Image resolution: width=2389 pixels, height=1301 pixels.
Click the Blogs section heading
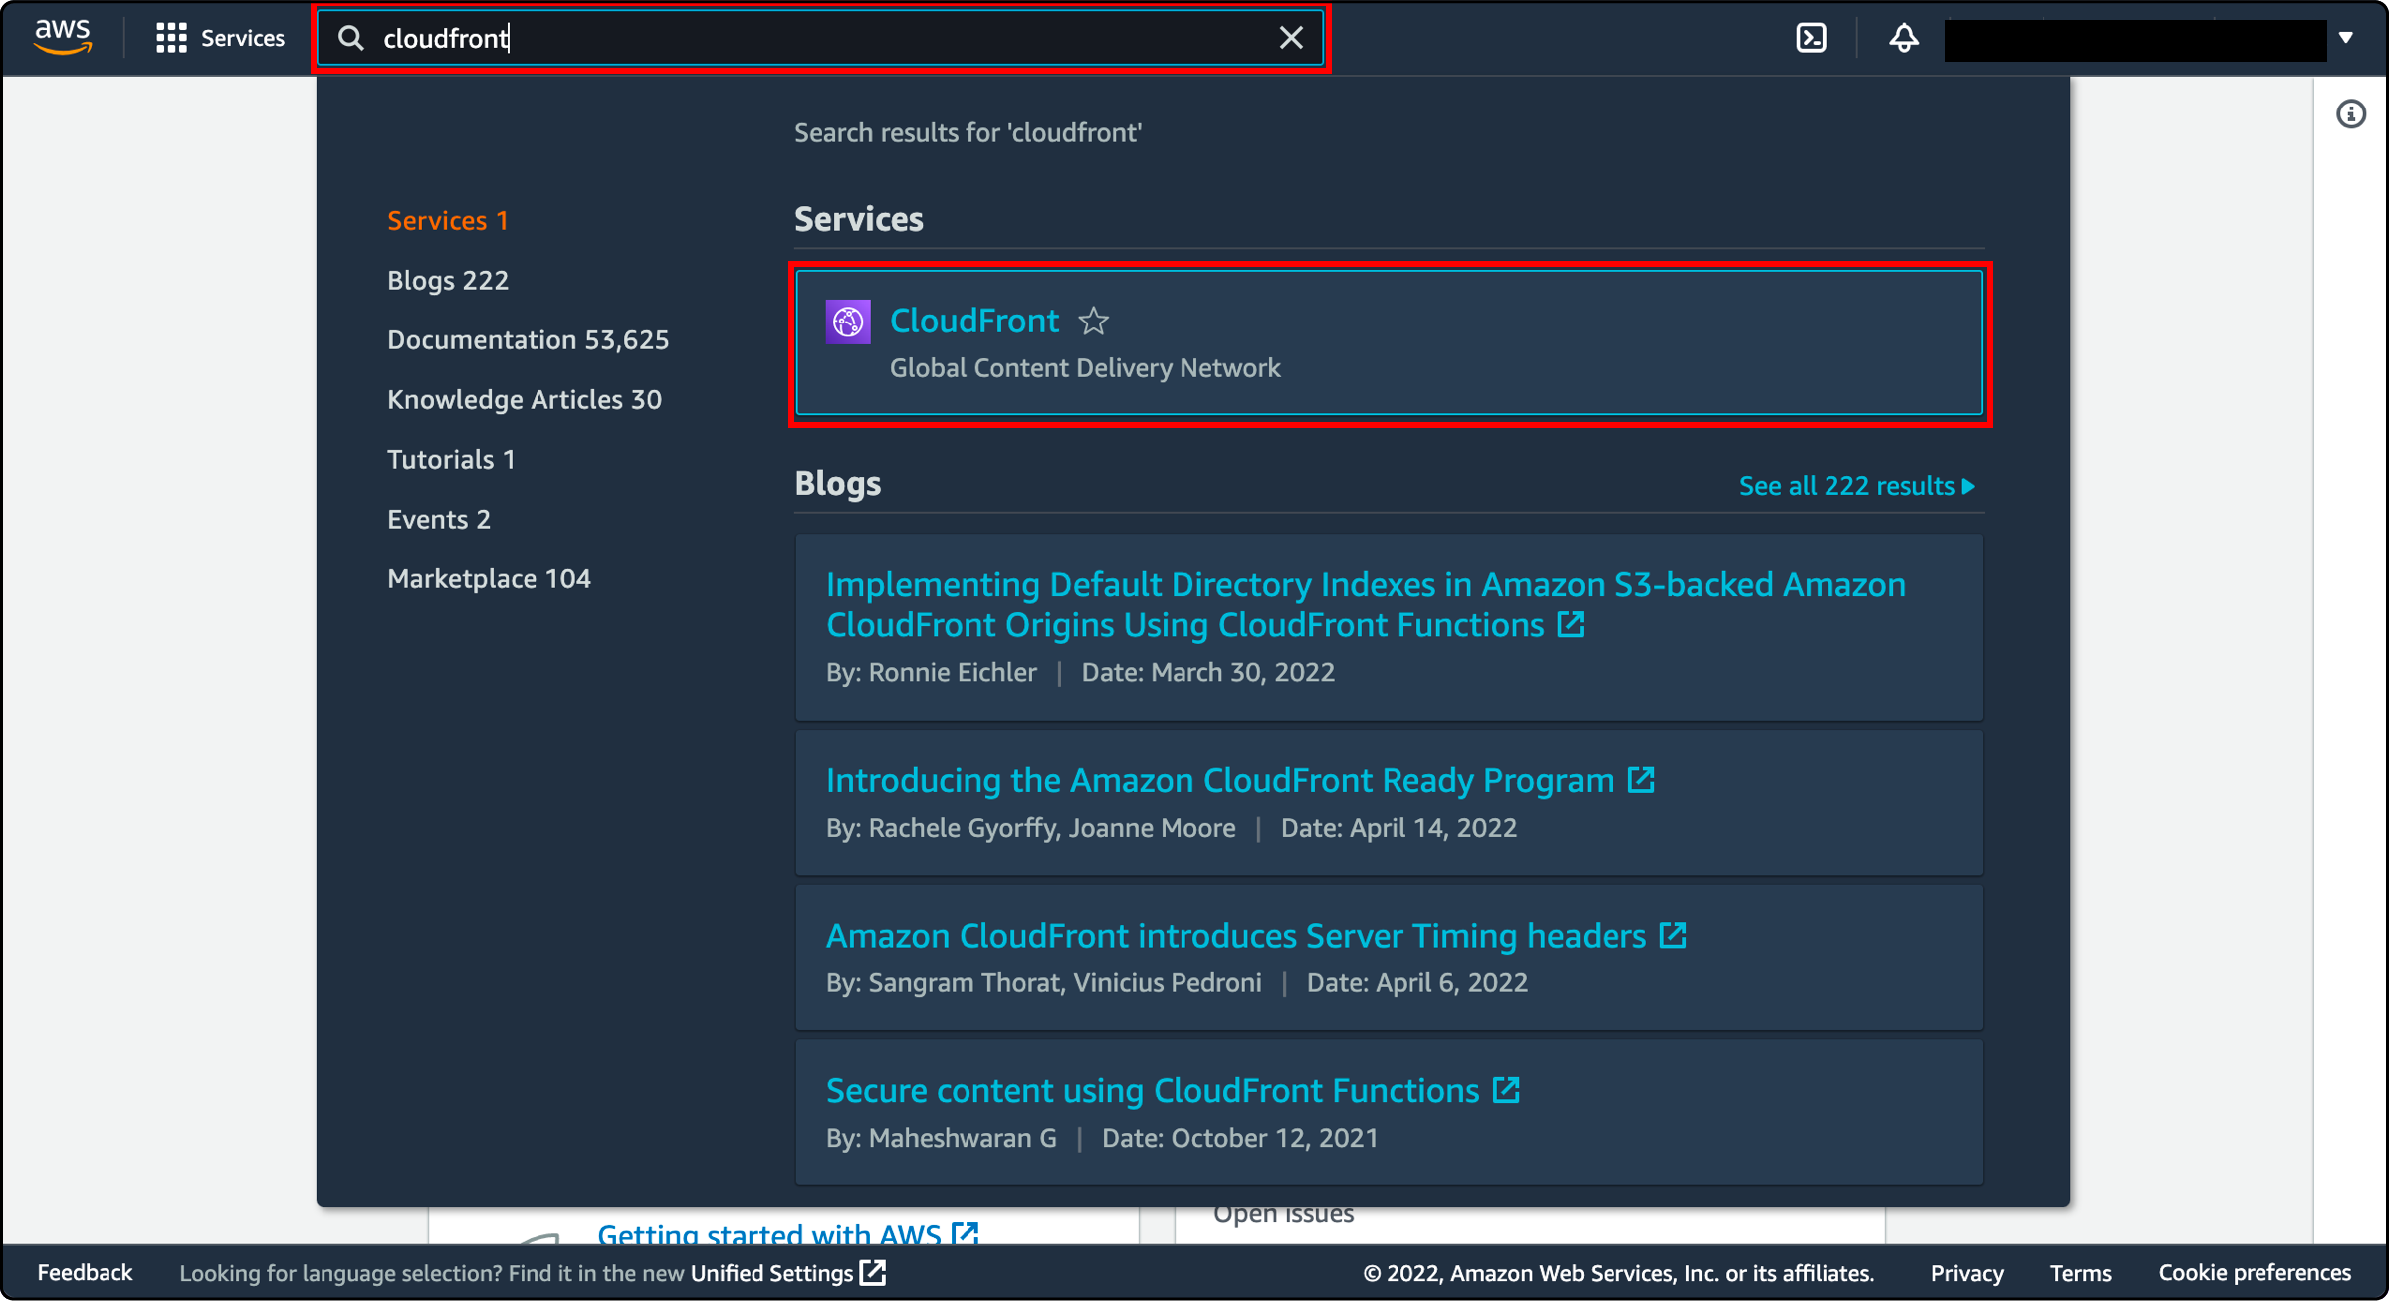coord(838,484)
